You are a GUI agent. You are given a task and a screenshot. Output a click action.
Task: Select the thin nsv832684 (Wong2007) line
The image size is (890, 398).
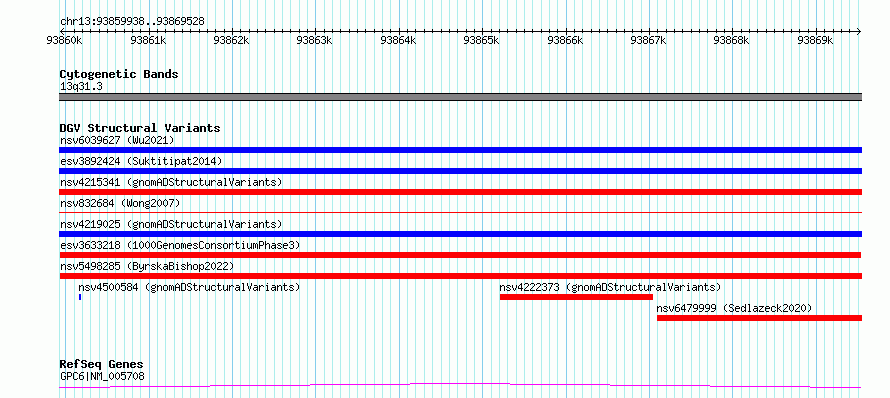[460, 212]
